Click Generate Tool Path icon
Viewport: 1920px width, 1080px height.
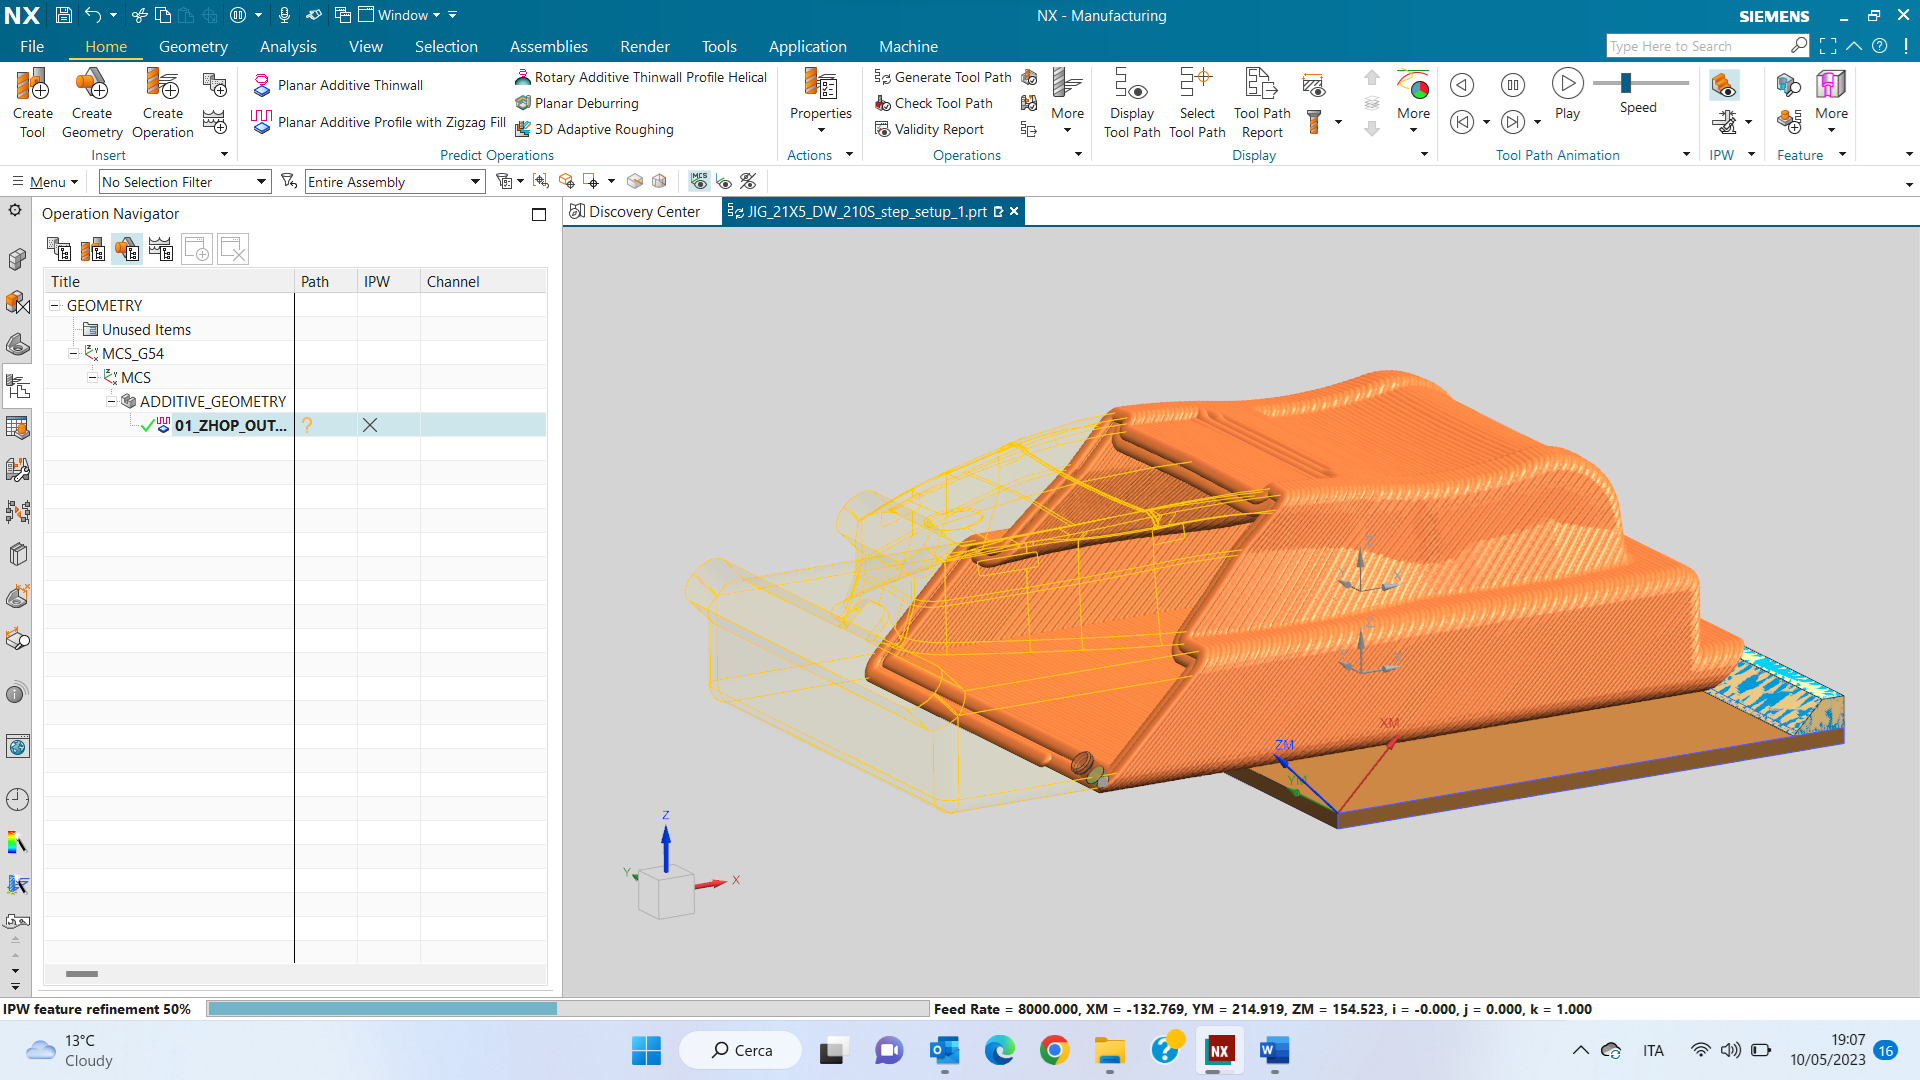pos(883,77)
